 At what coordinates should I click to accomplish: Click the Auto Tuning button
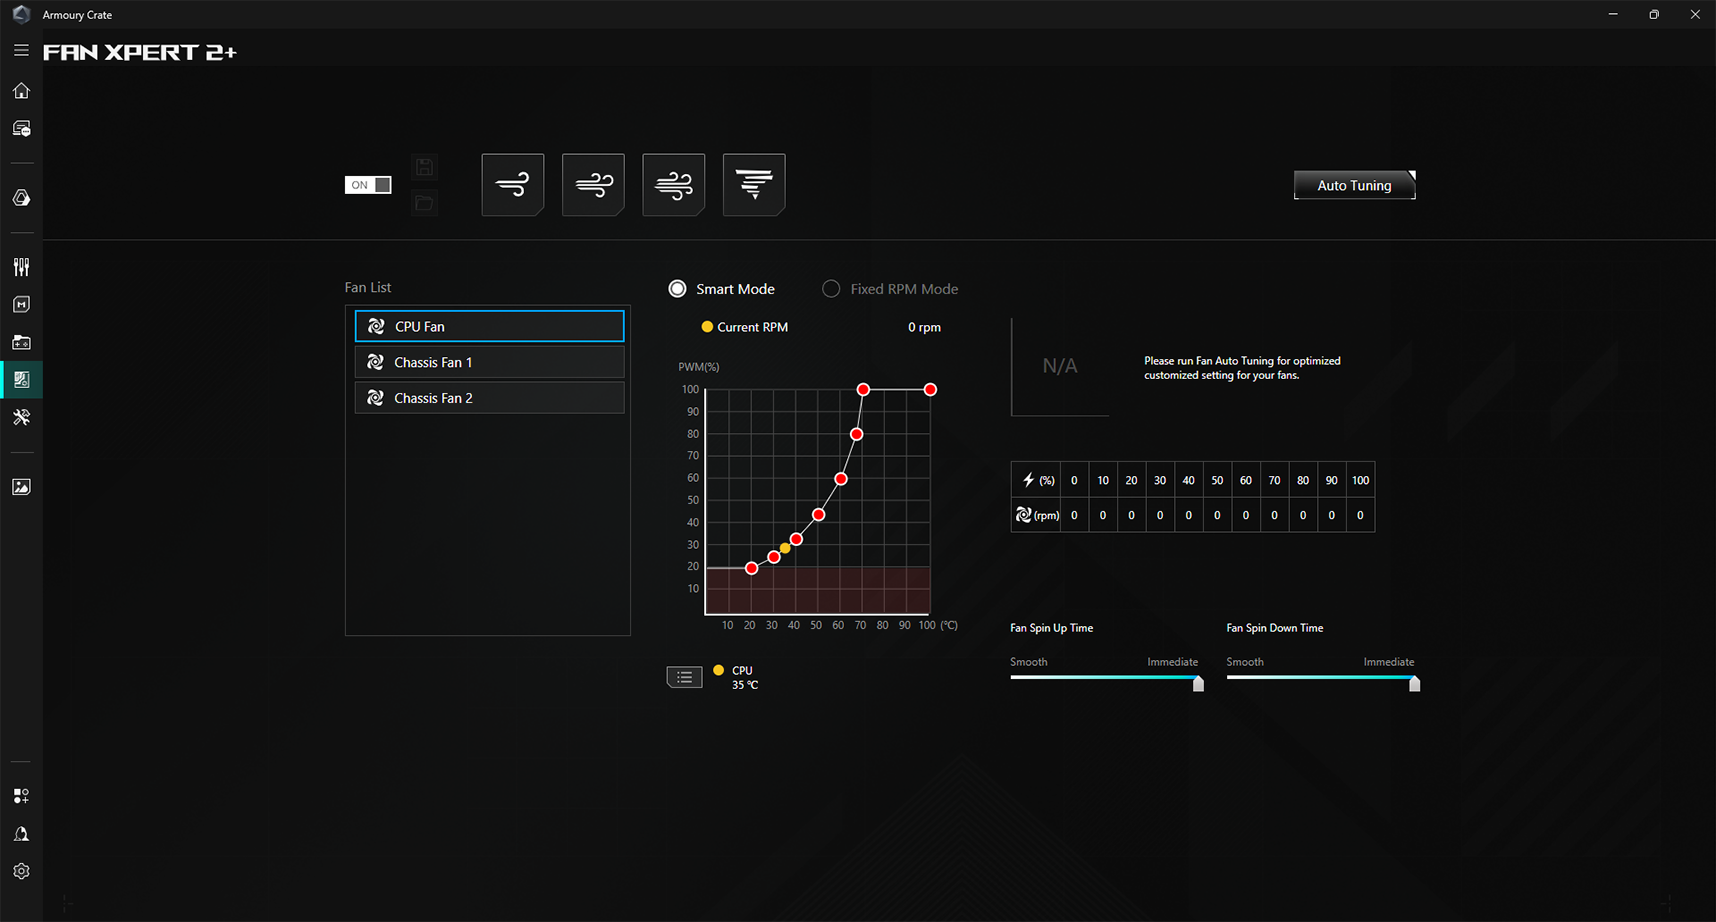click(1354, 185)
